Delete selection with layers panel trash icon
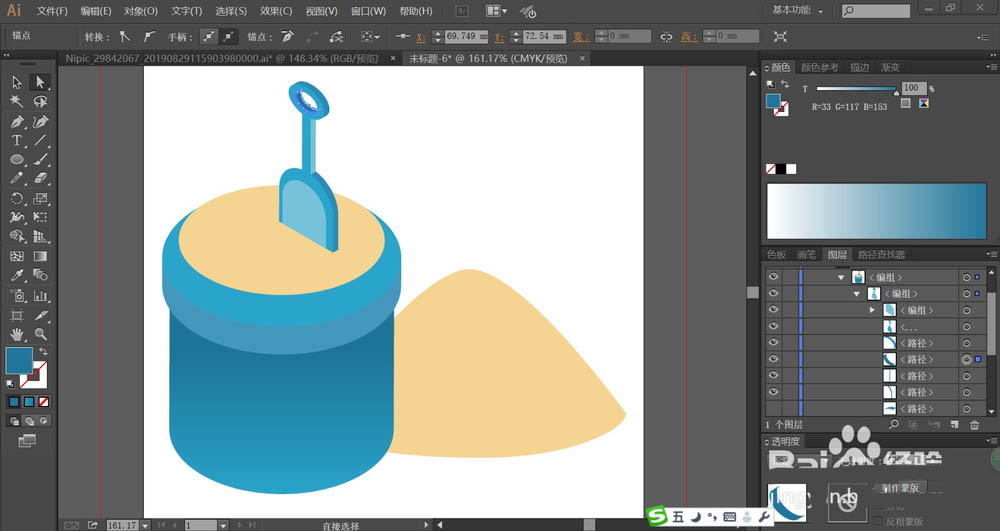This screenshot has height=531, width=1000. coord(974,425)
